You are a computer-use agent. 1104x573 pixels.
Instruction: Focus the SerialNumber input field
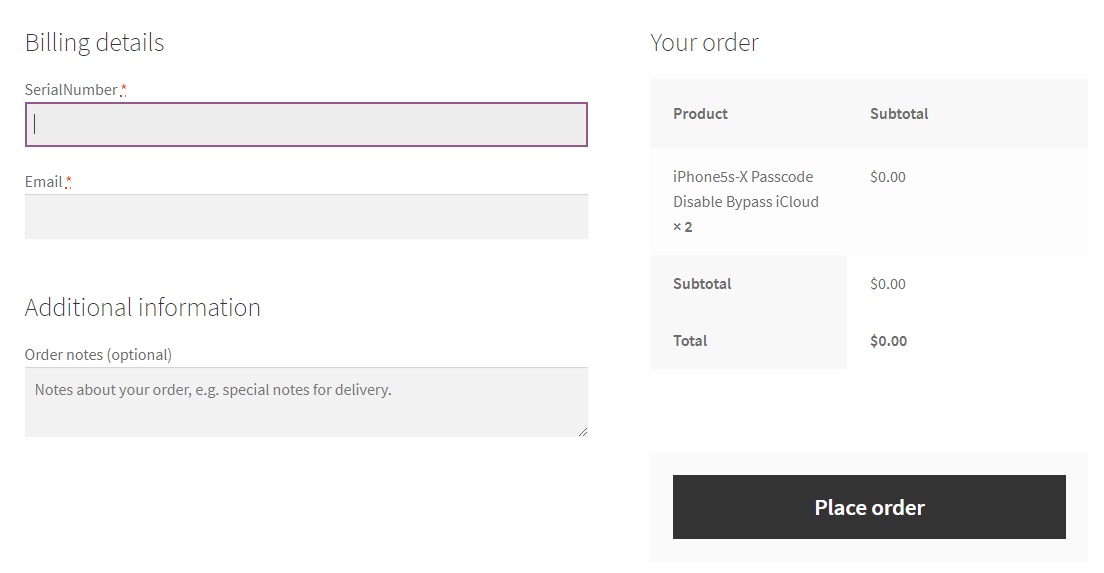click(x=306, y=125)
